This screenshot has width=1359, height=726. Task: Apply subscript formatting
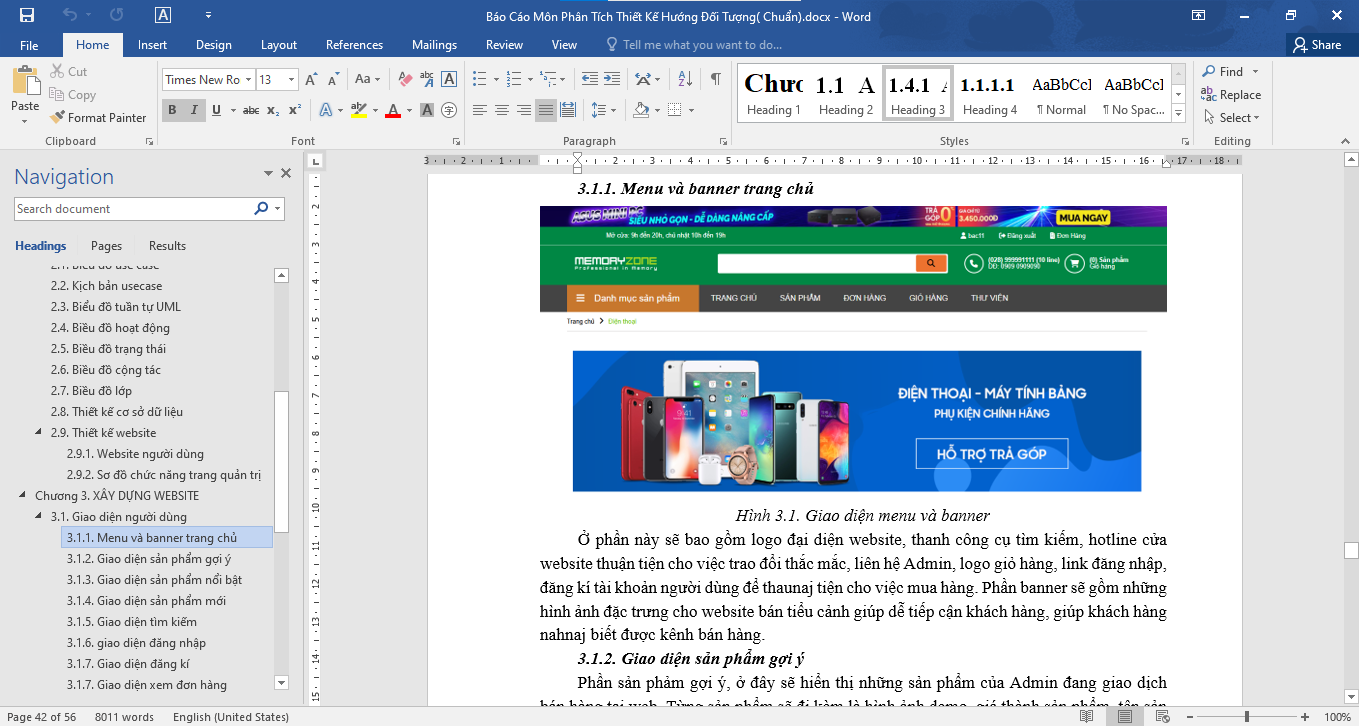click(273, 110)
